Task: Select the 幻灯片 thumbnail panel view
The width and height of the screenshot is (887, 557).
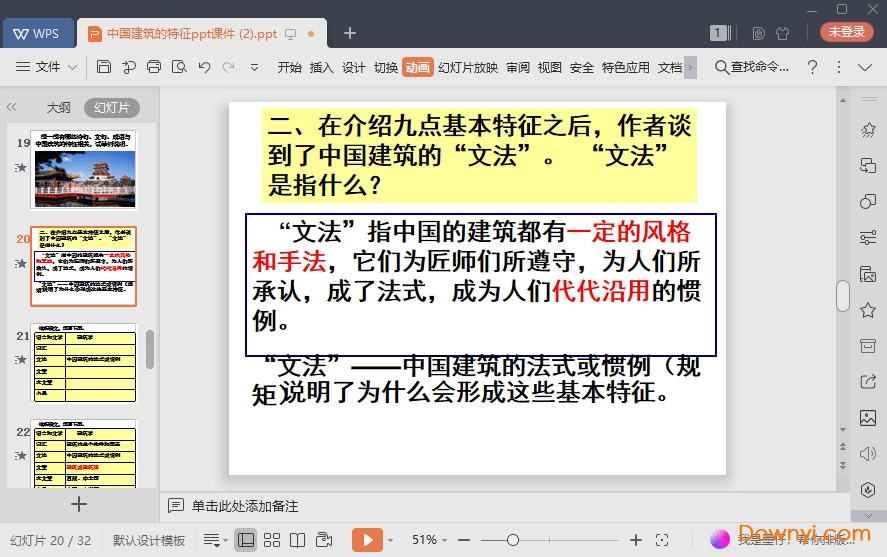Action: pos(111,108)
